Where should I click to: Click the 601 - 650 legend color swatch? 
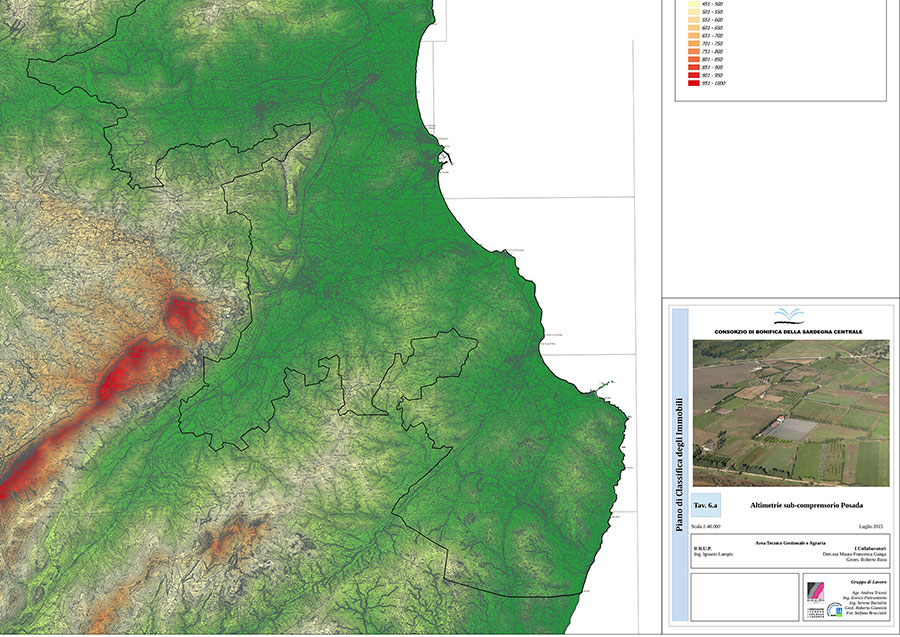693,28
